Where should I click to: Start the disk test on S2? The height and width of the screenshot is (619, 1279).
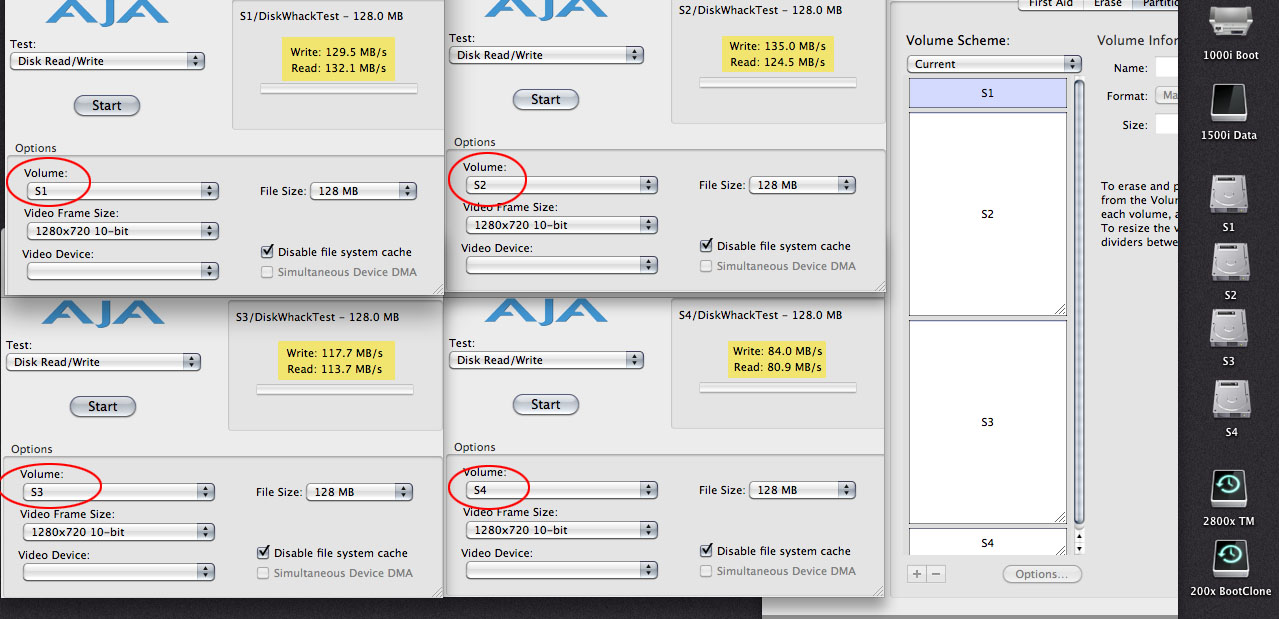pyautogui.click(x=546, y=99)
